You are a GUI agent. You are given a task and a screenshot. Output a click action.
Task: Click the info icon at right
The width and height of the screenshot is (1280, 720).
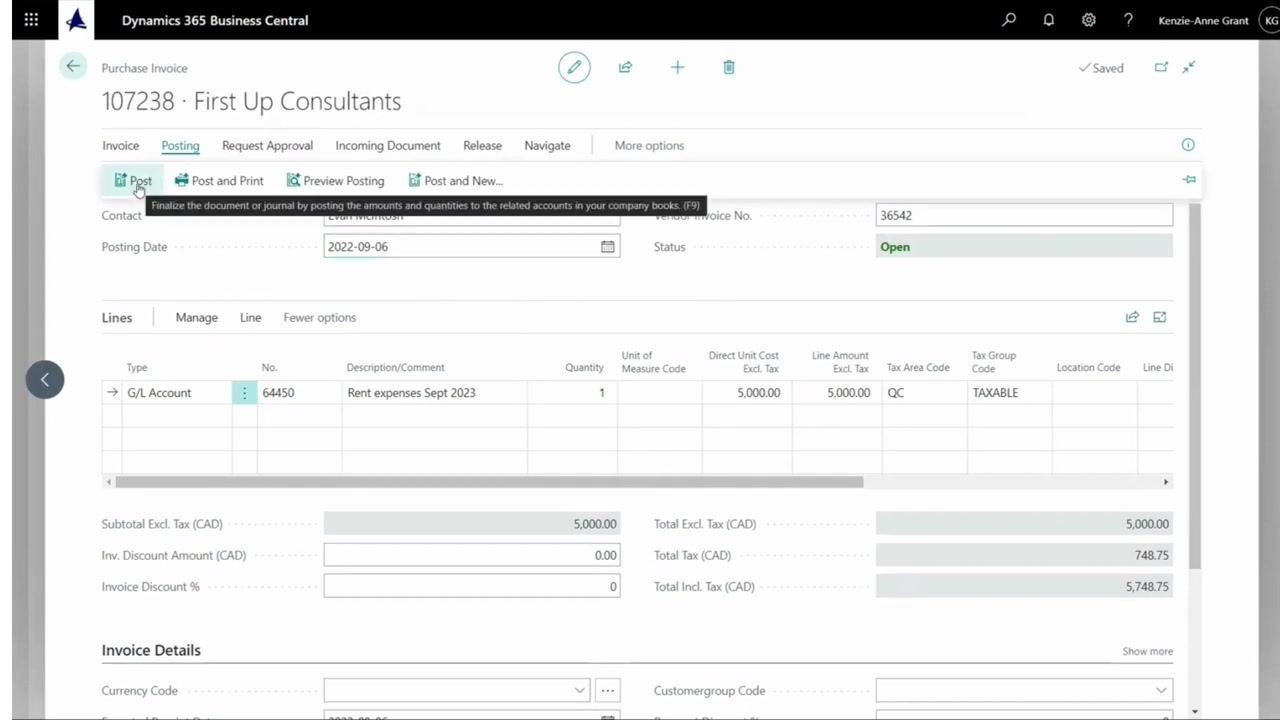1188,145
